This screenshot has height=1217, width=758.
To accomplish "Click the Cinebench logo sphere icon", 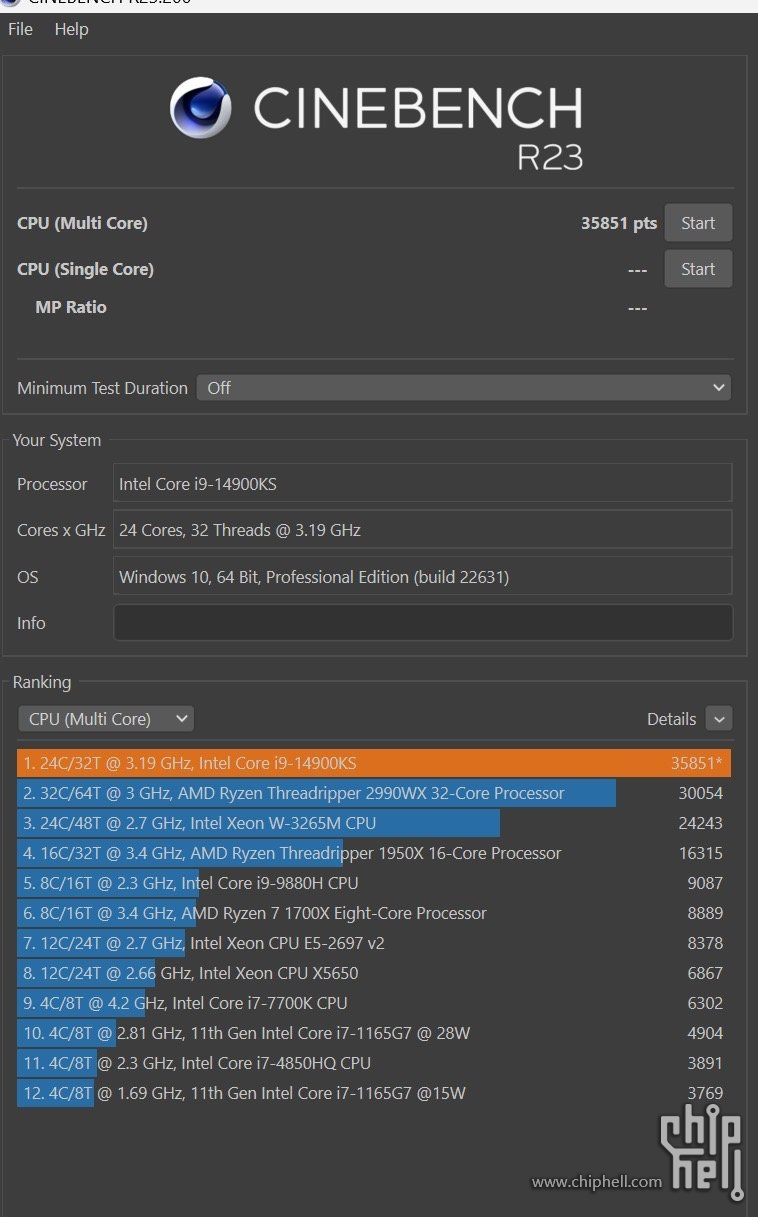I will (201, 107).
